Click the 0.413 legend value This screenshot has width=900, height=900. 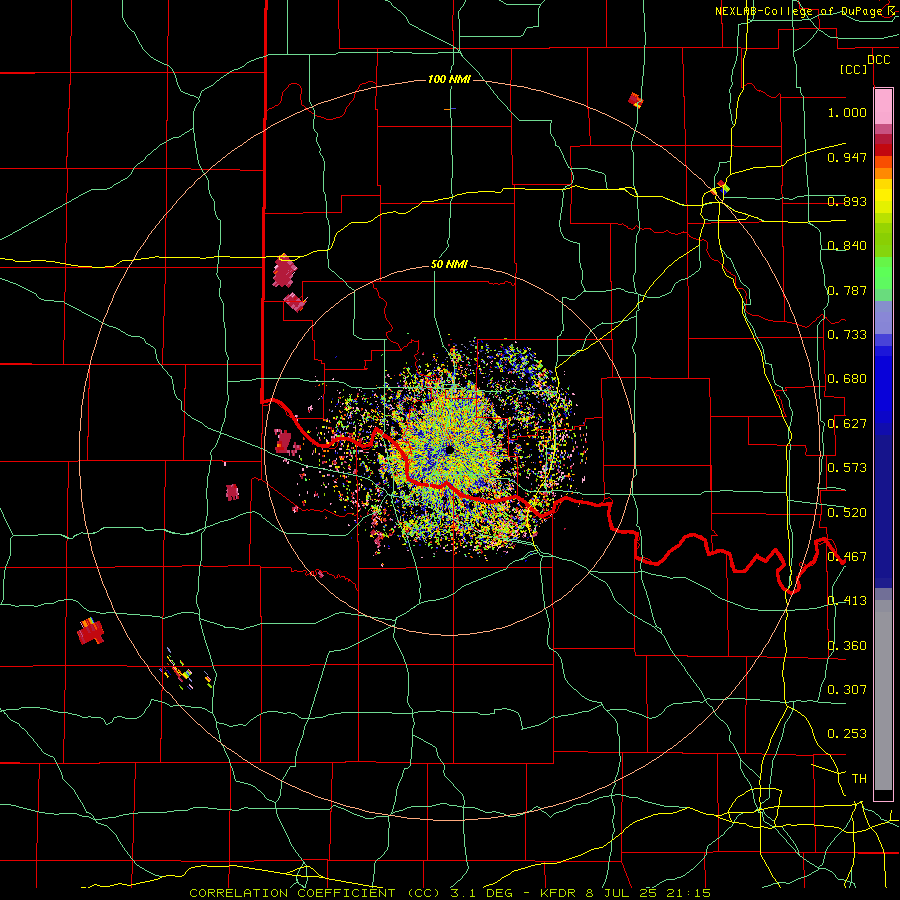[x=847, y=601]
